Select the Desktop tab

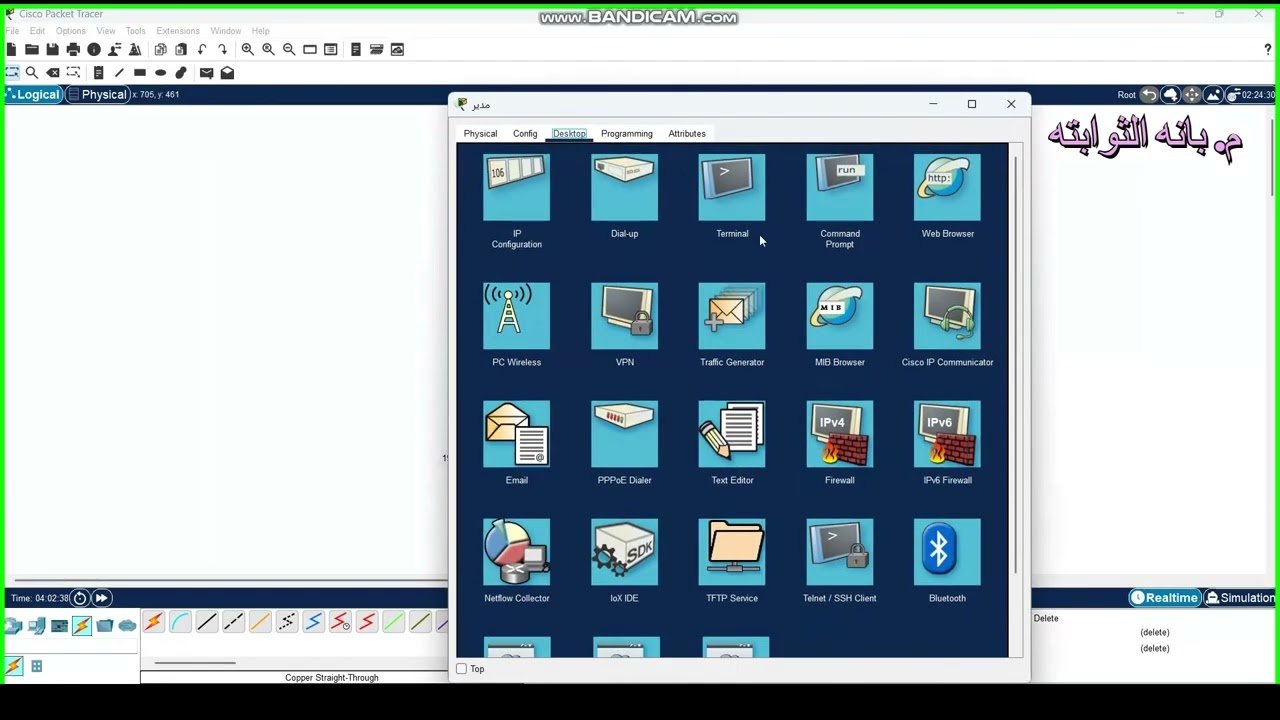(569, 133)
